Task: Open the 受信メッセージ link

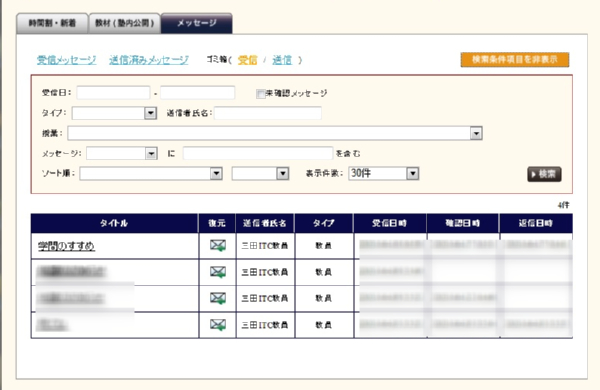Action: click(x=67, y=60)
